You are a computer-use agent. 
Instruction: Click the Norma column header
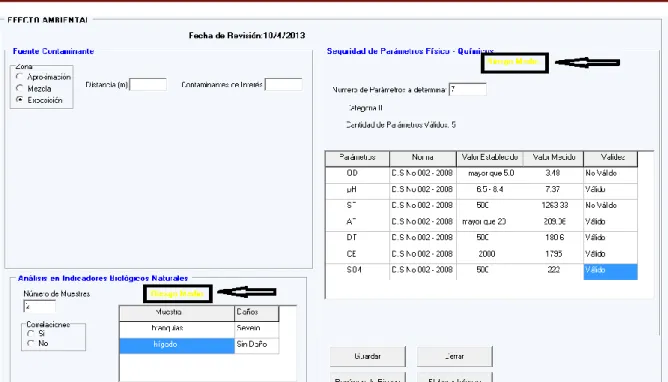point(423,158)
